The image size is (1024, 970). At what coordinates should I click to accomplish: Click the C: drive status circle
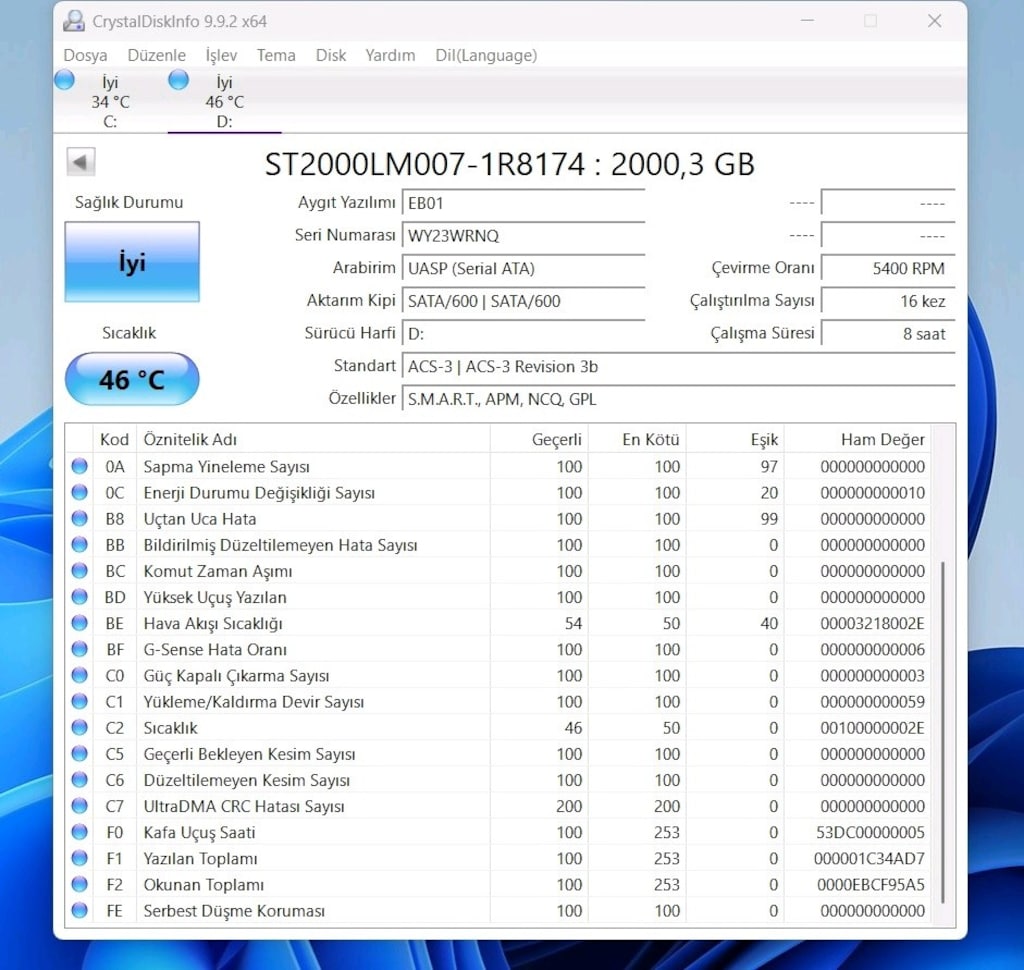64,80
